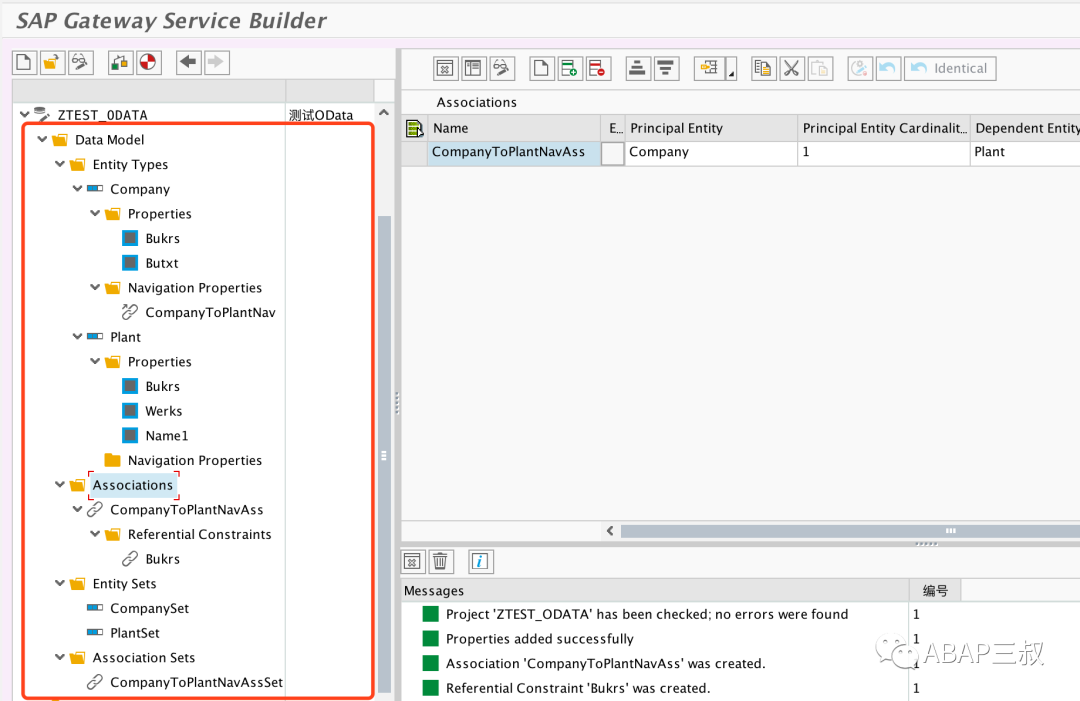The image size is (1080, 701).
Task: Close the grid panel via x-window icon
Action: tap(445, 68)
